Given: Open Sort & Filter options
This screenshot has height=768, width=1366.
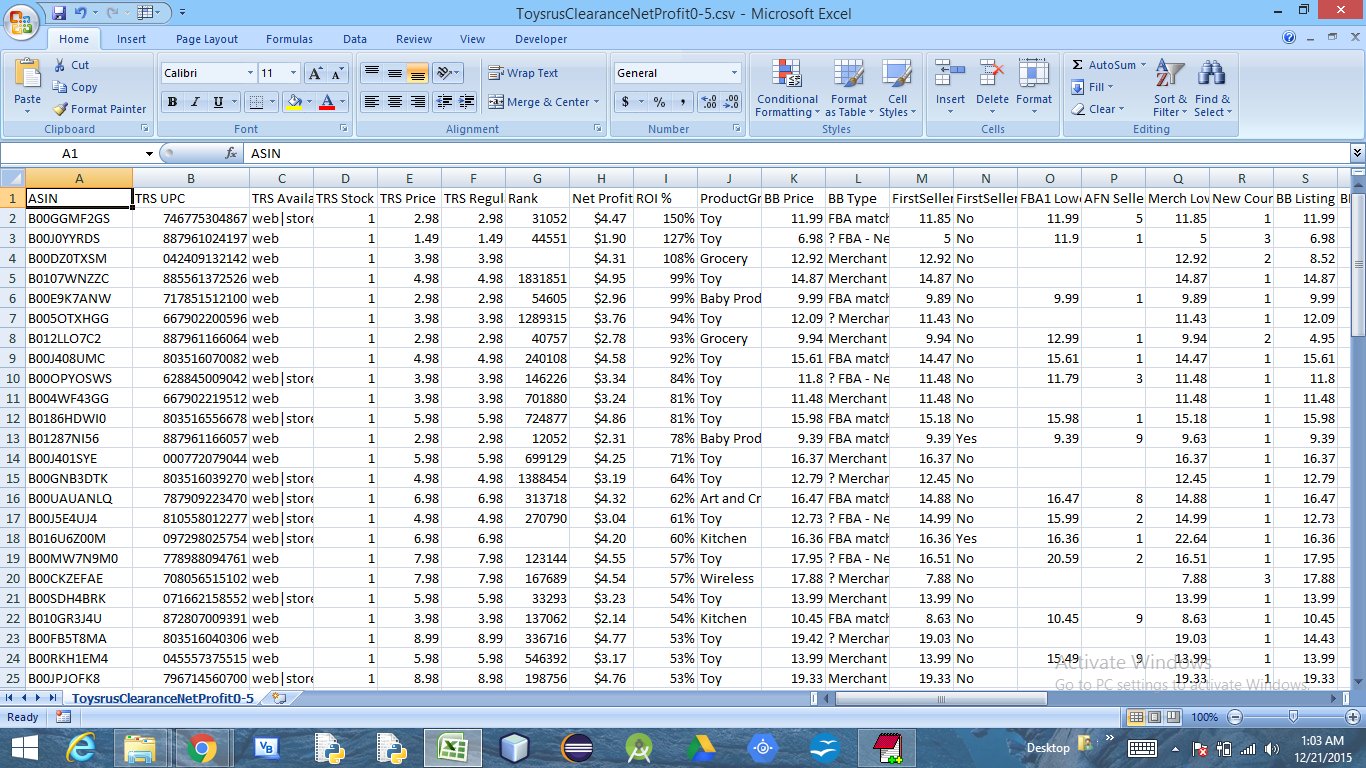Looking at the screenshot, I should pyautogui.click(x=1170, y=88).
